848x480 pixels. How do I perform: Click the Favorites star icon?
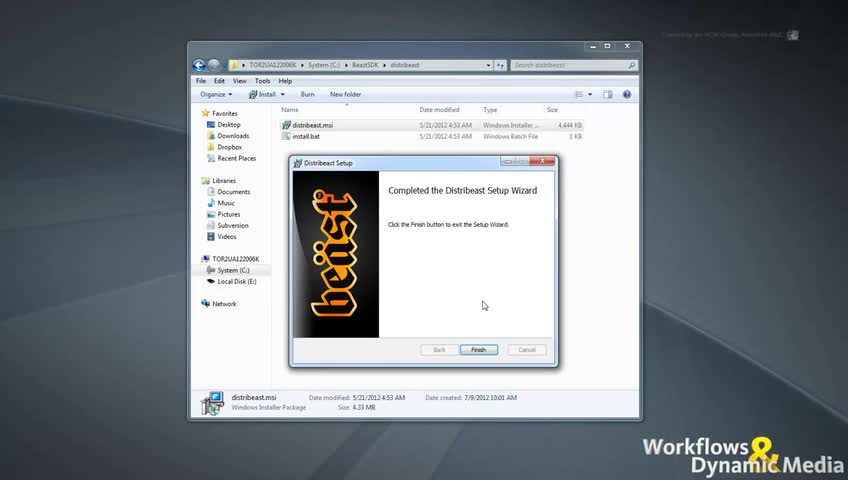point(205,114)
